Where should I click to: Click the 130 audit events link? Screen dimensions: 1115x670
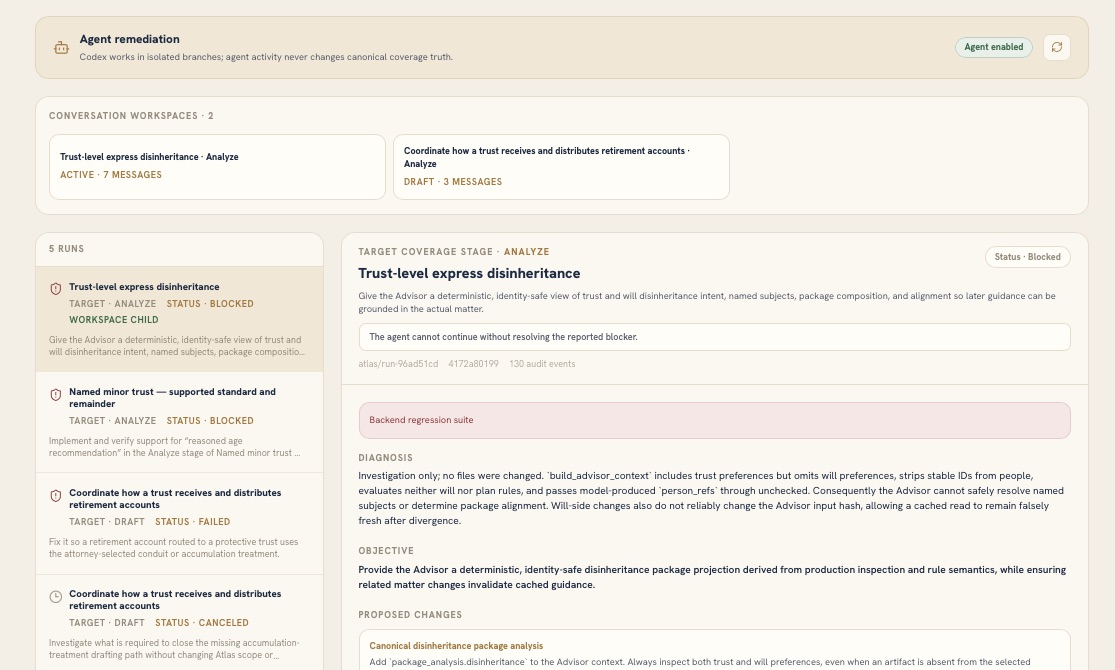542,363
